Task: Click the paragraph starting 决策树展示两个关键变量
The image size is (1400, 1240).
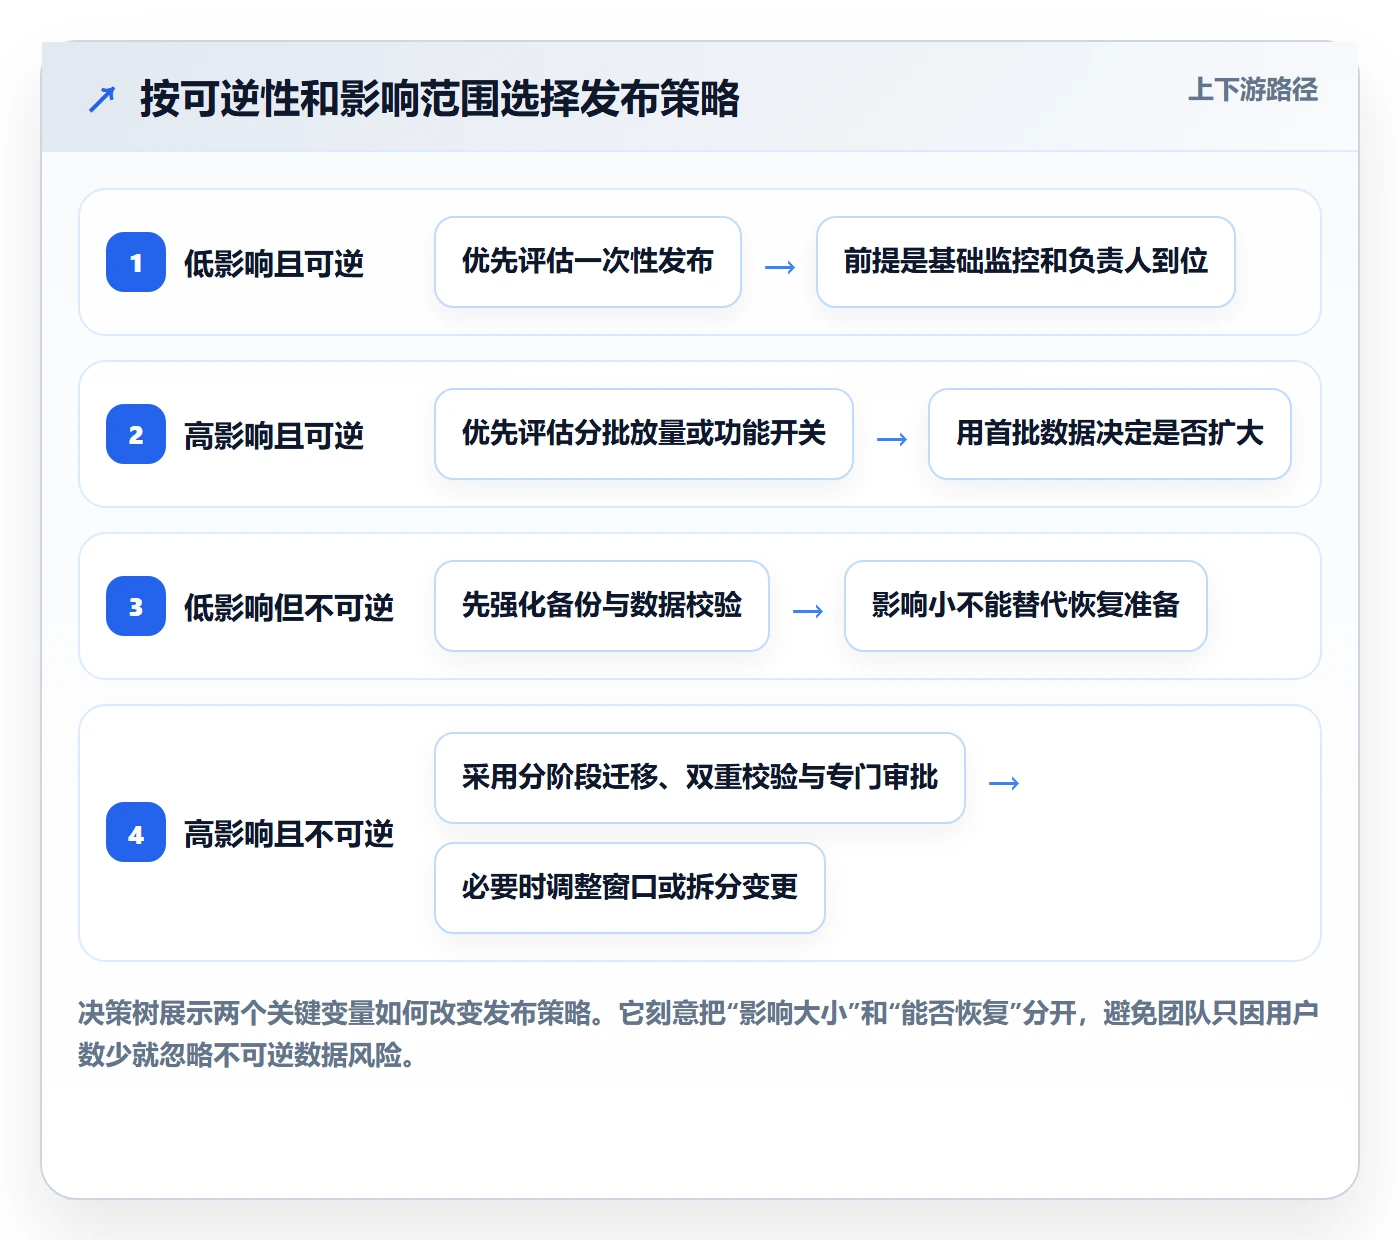Action: (698, 1034)
